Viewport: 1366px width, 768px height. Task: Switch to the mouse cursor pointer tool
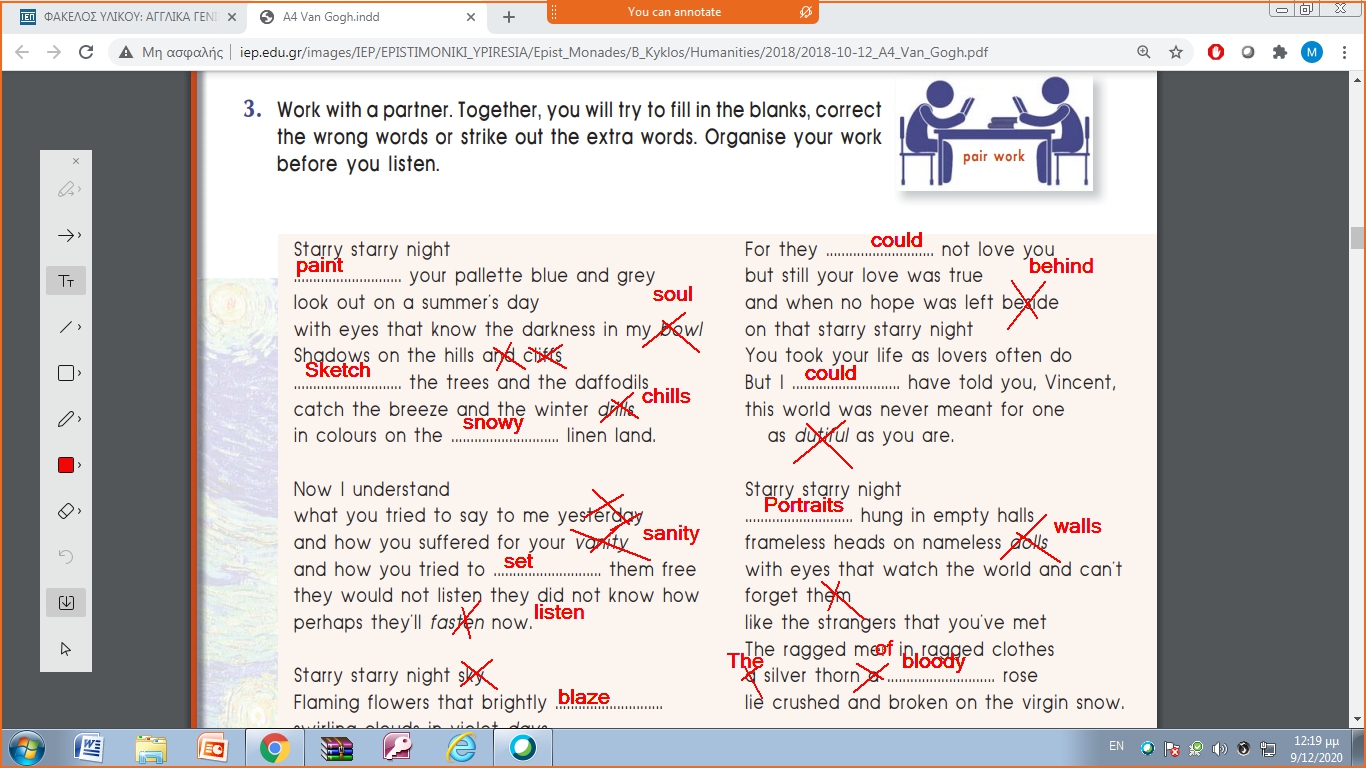[x=66, y=649]
